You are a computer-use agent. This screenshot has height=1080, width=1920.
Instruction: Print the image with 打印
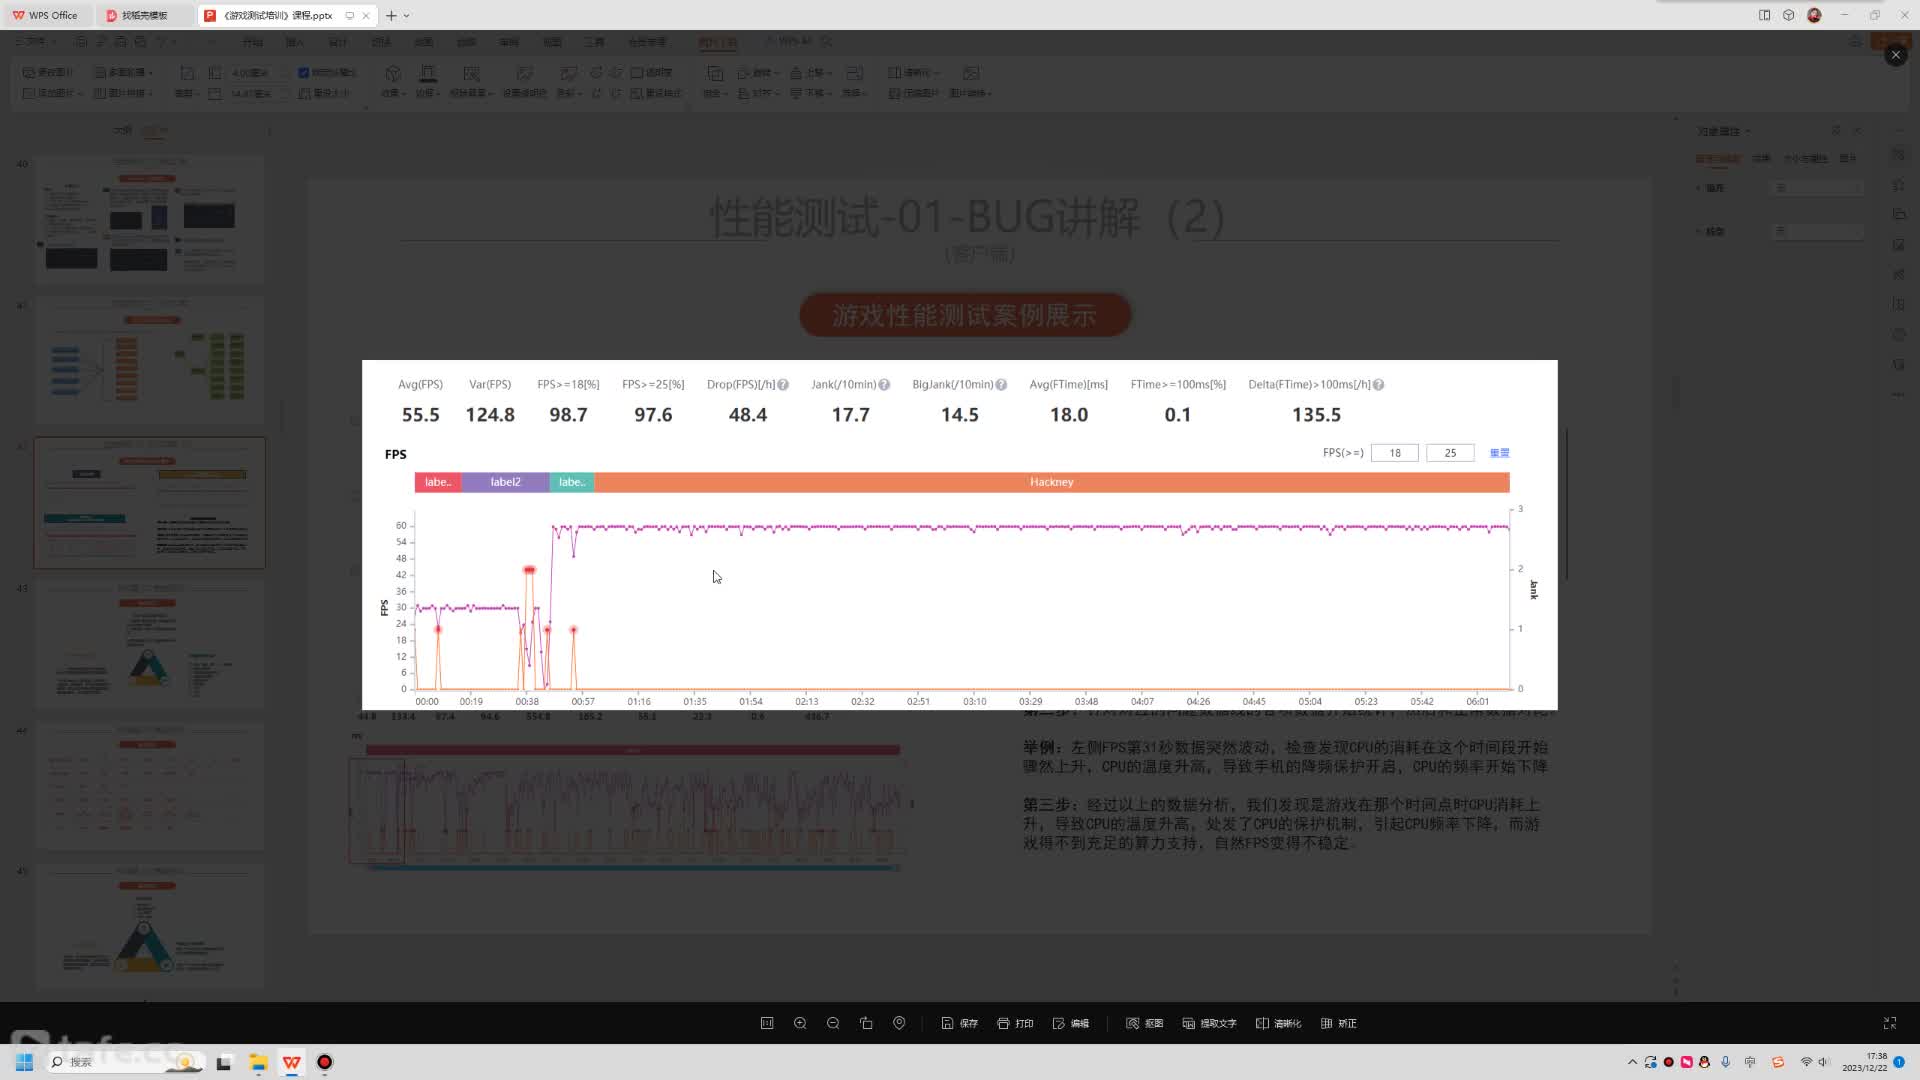pos(1015,1023)
